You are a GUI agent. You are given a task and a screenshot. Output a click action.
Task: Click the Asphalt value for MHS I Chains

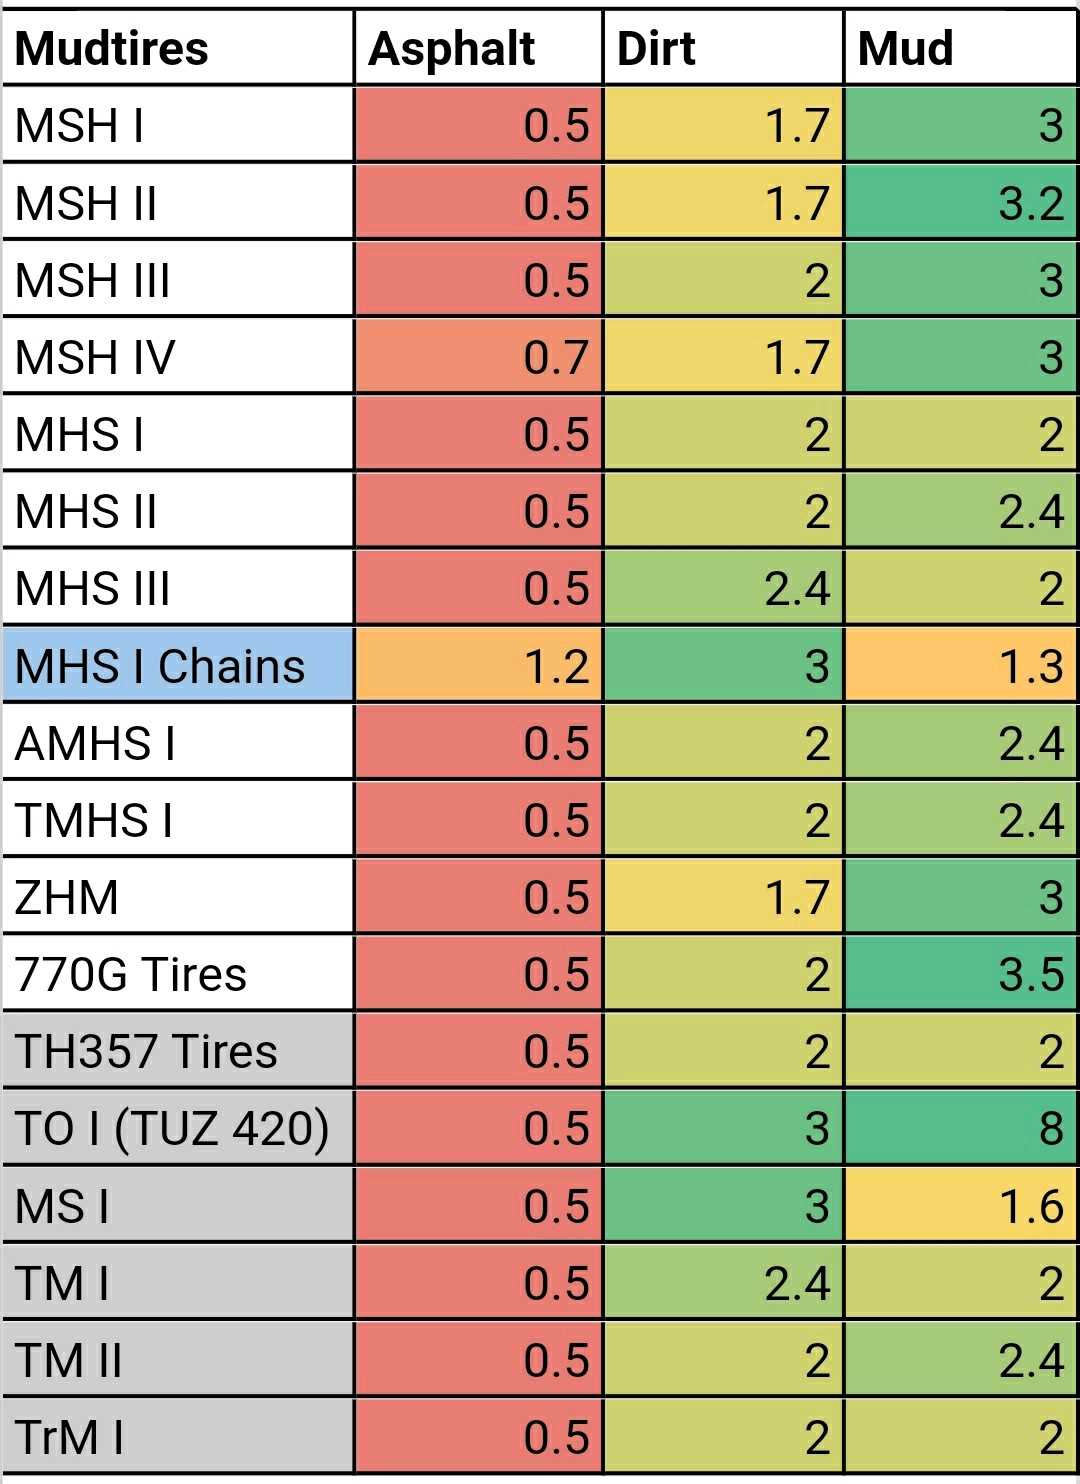(478, 666)
